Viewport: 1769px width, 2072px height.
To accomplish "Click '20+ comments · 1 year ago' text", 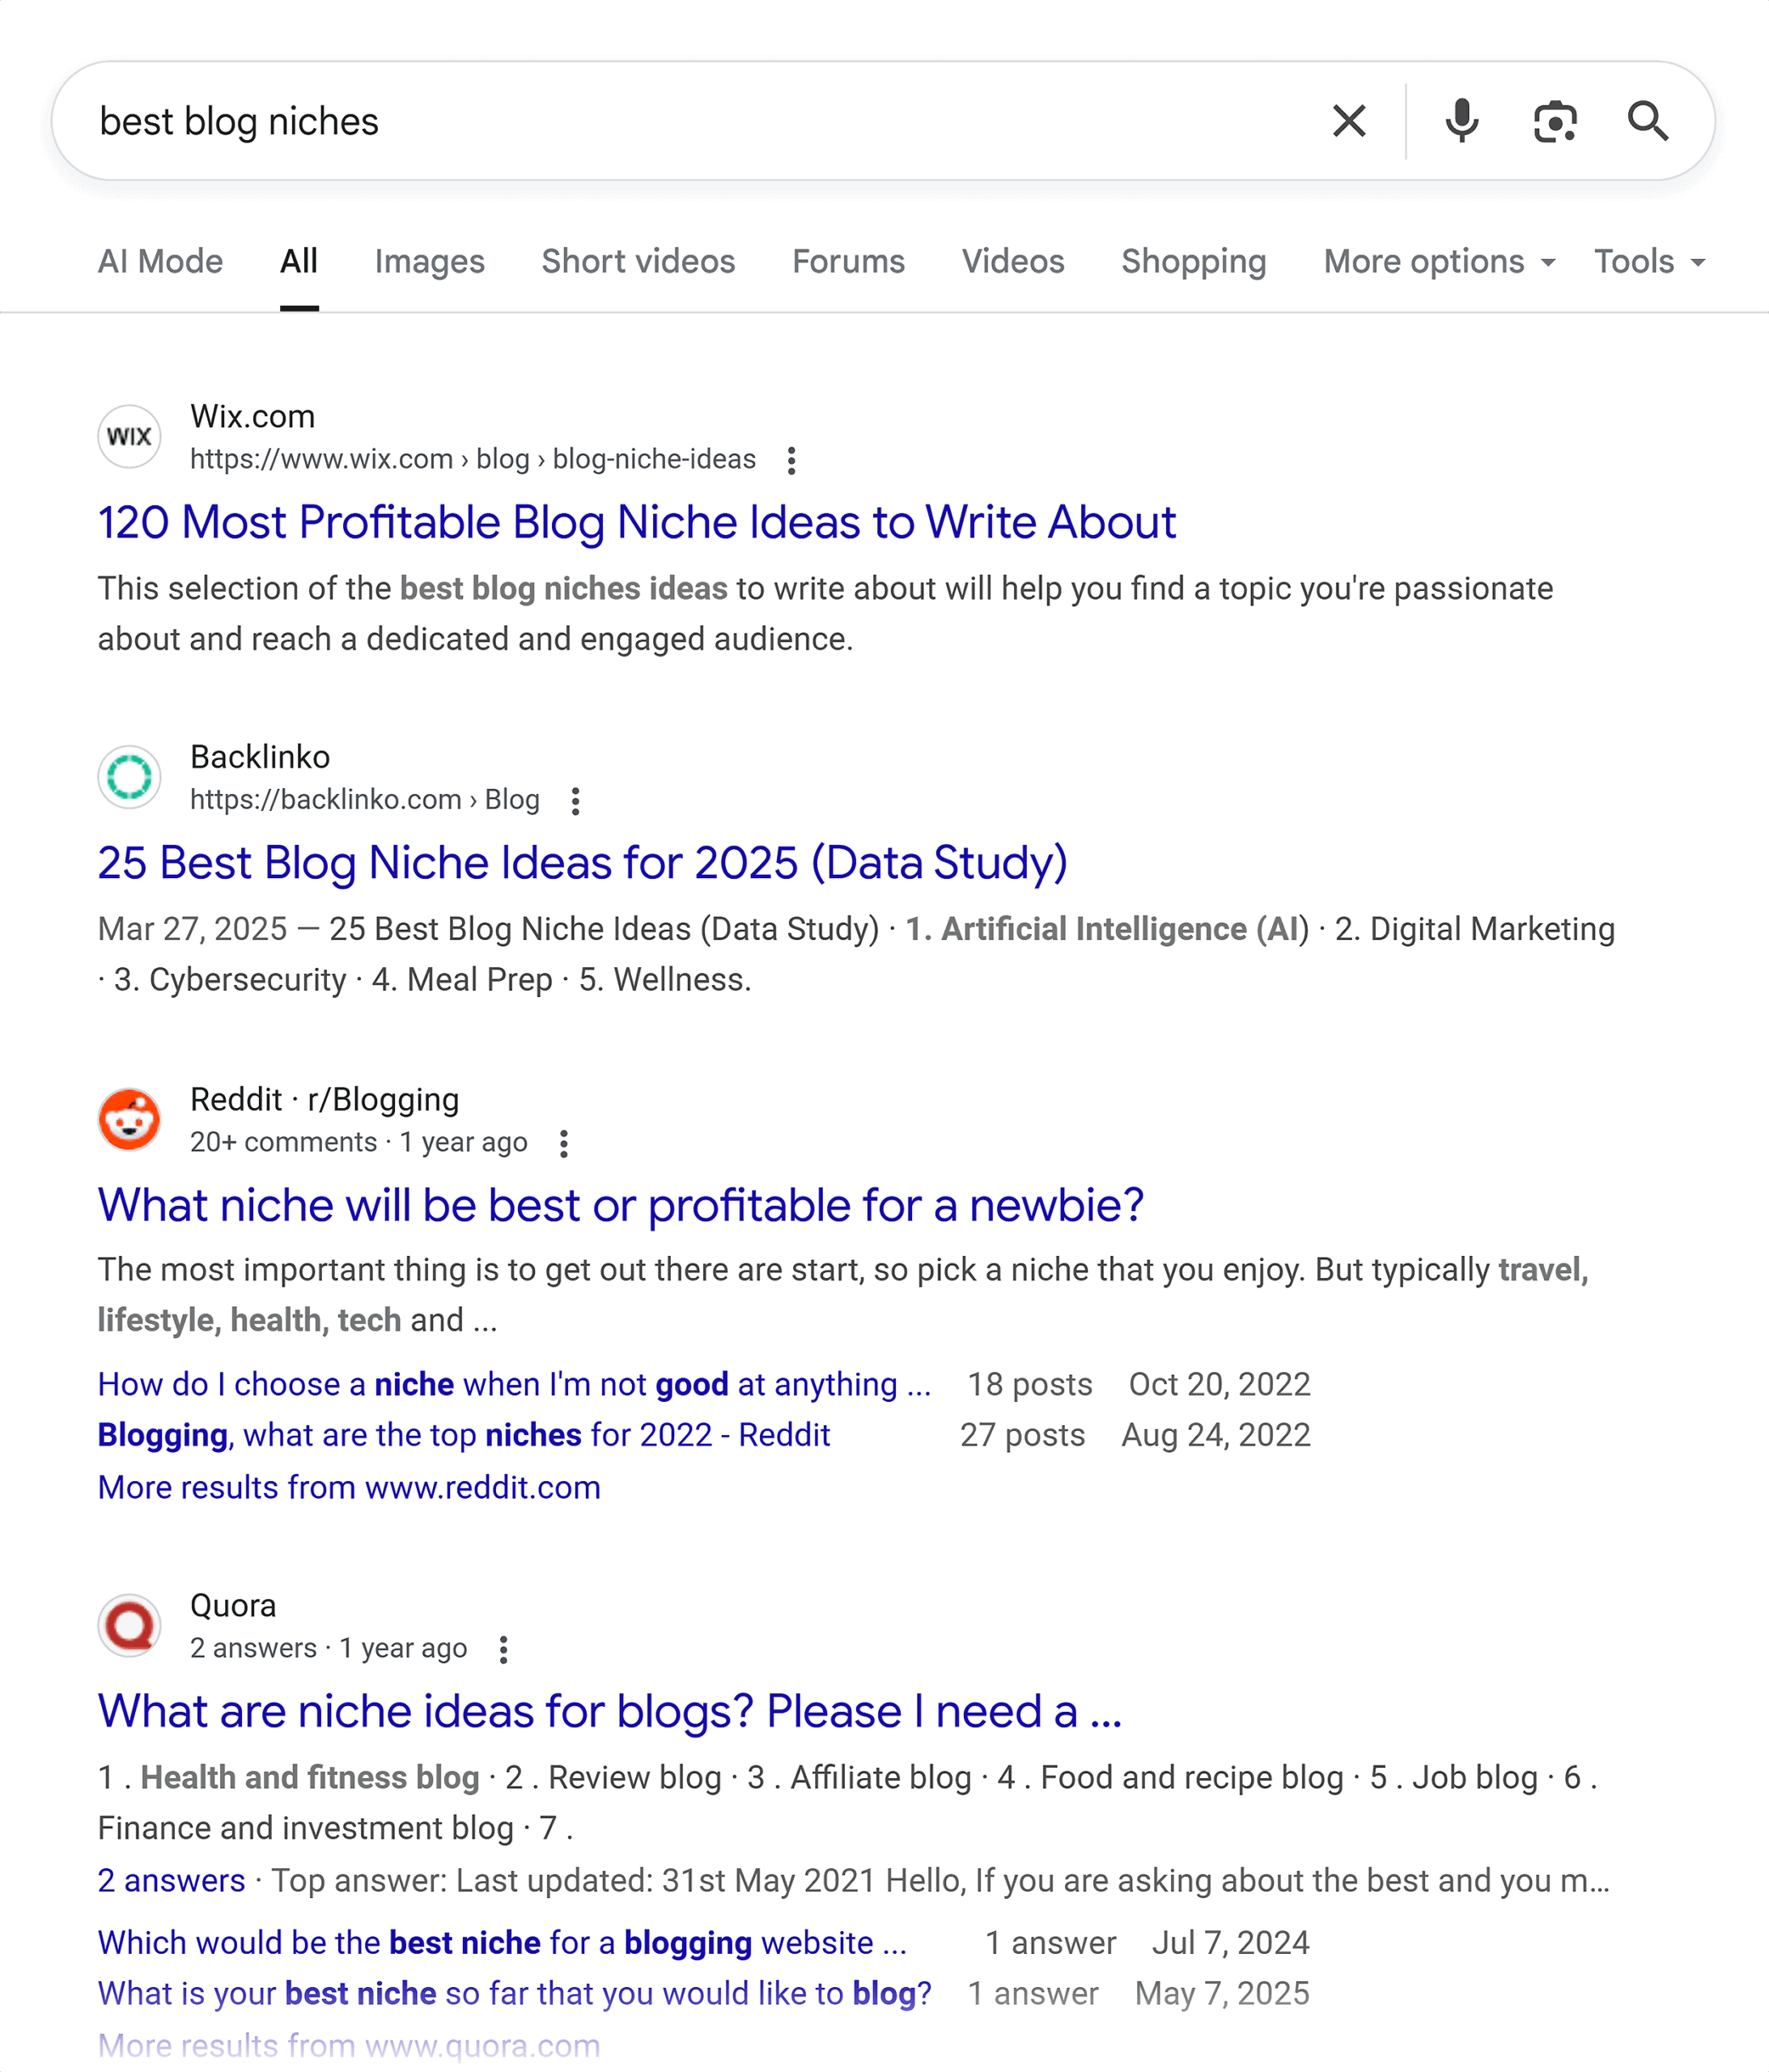I will [358, 1142].
